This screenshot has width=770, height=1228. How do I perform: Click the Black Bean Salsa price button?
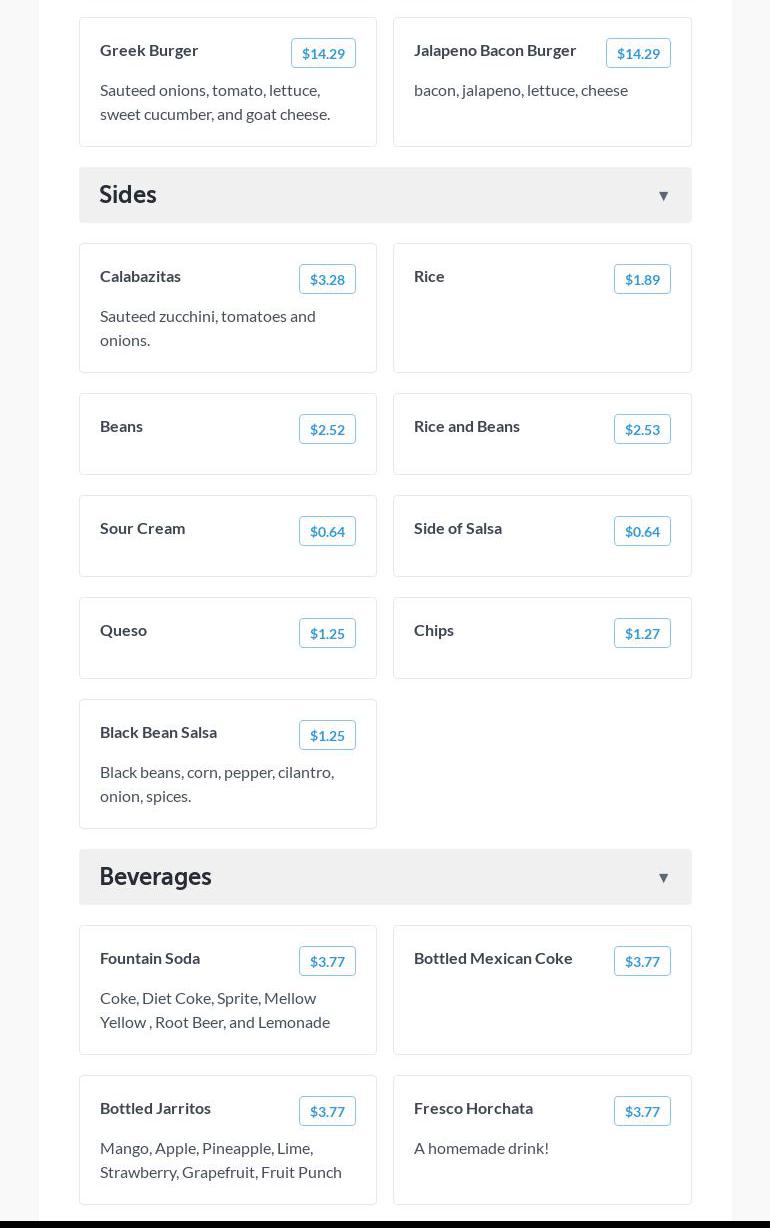[x=327, y=736]
